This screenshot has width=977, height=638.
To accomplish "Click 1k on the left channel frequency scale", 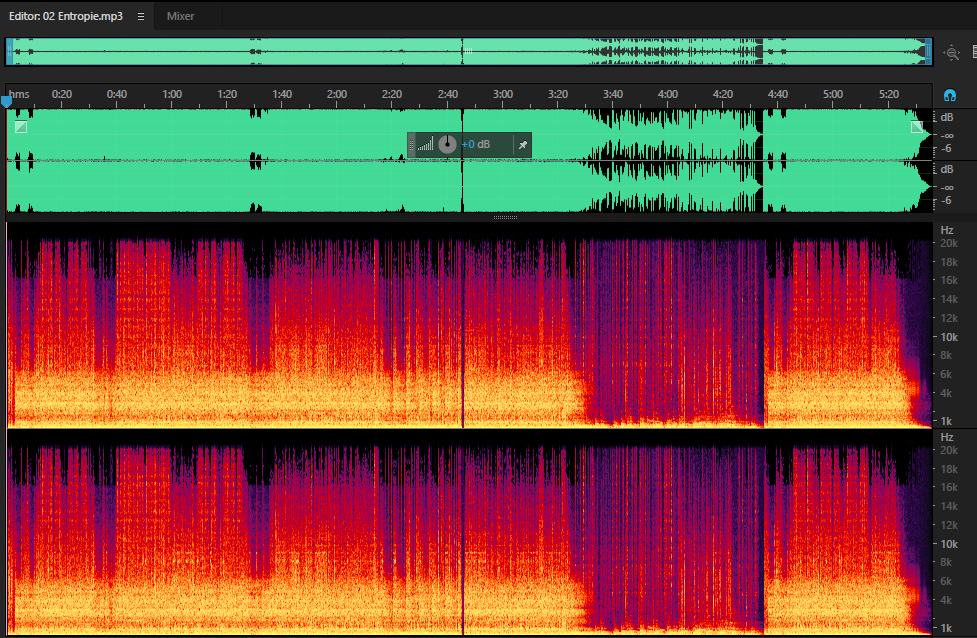I will pyautogui.click(x=946, y=421).
